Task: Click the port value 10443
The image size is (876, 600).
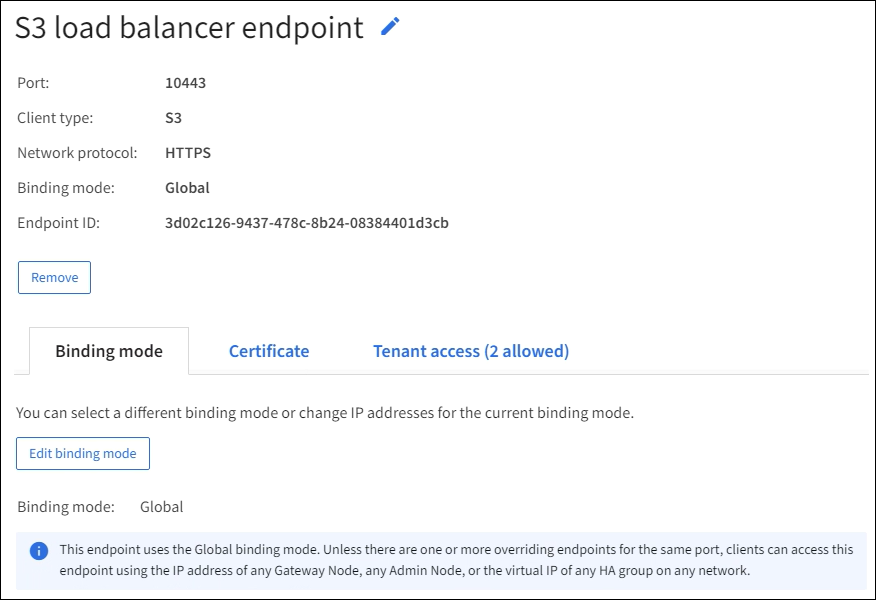Action: pos(185,83)
